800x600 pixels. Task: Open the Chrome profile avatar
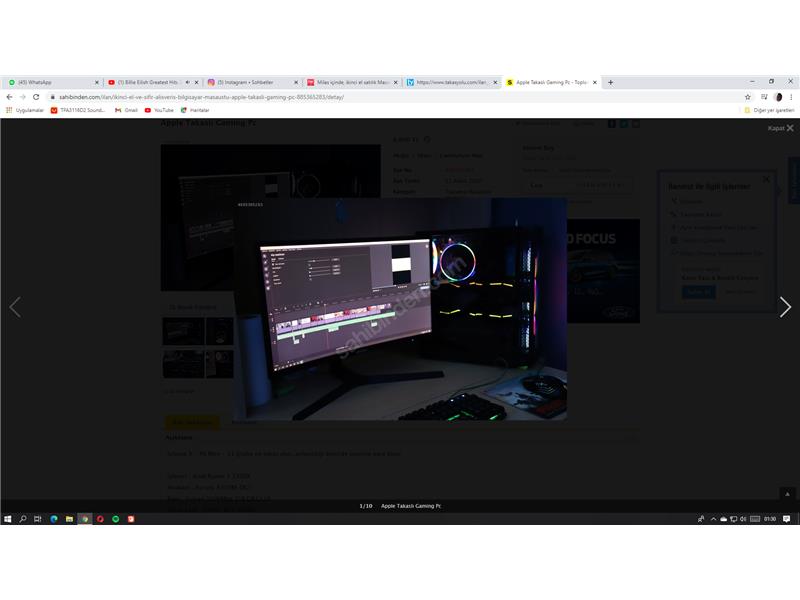(x=778, y=97)
